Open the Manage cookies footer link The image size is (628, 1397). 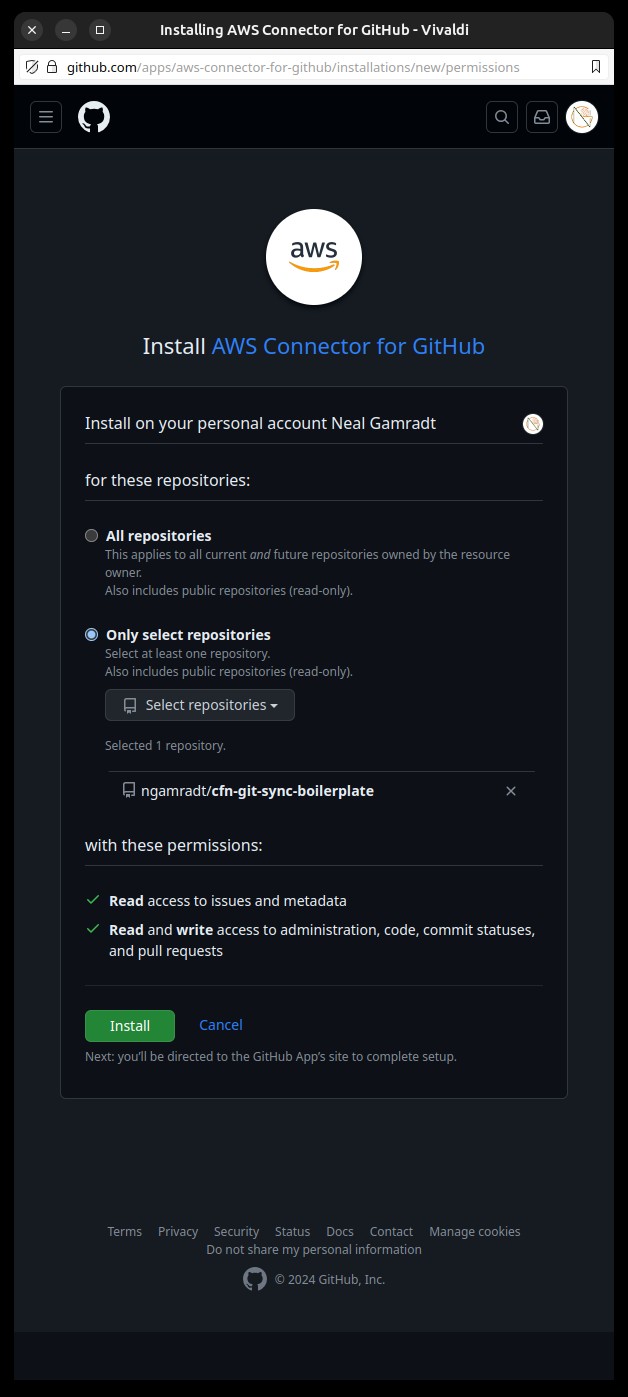475,1232
